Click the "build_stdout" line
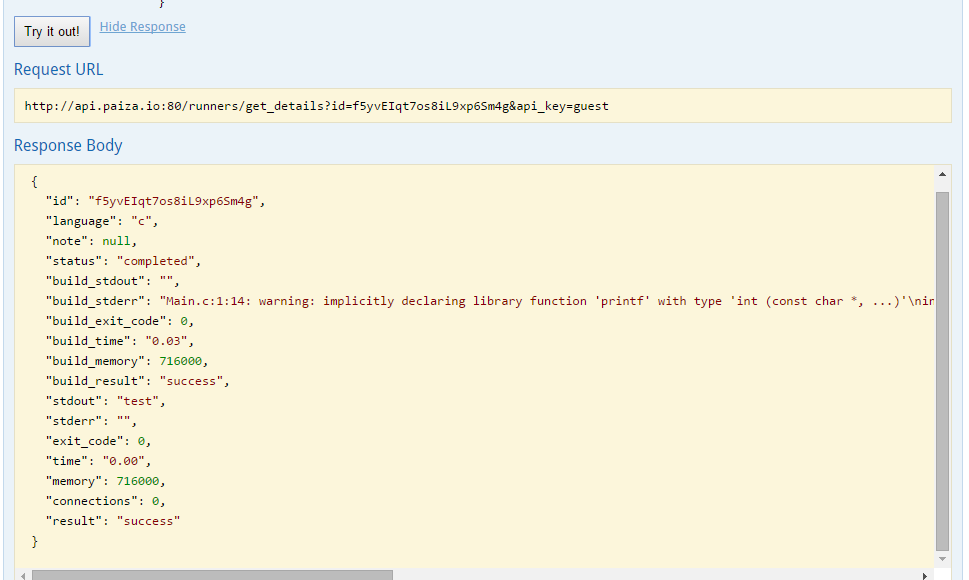This screenshot has width=969, height=580. coord(112,281)
